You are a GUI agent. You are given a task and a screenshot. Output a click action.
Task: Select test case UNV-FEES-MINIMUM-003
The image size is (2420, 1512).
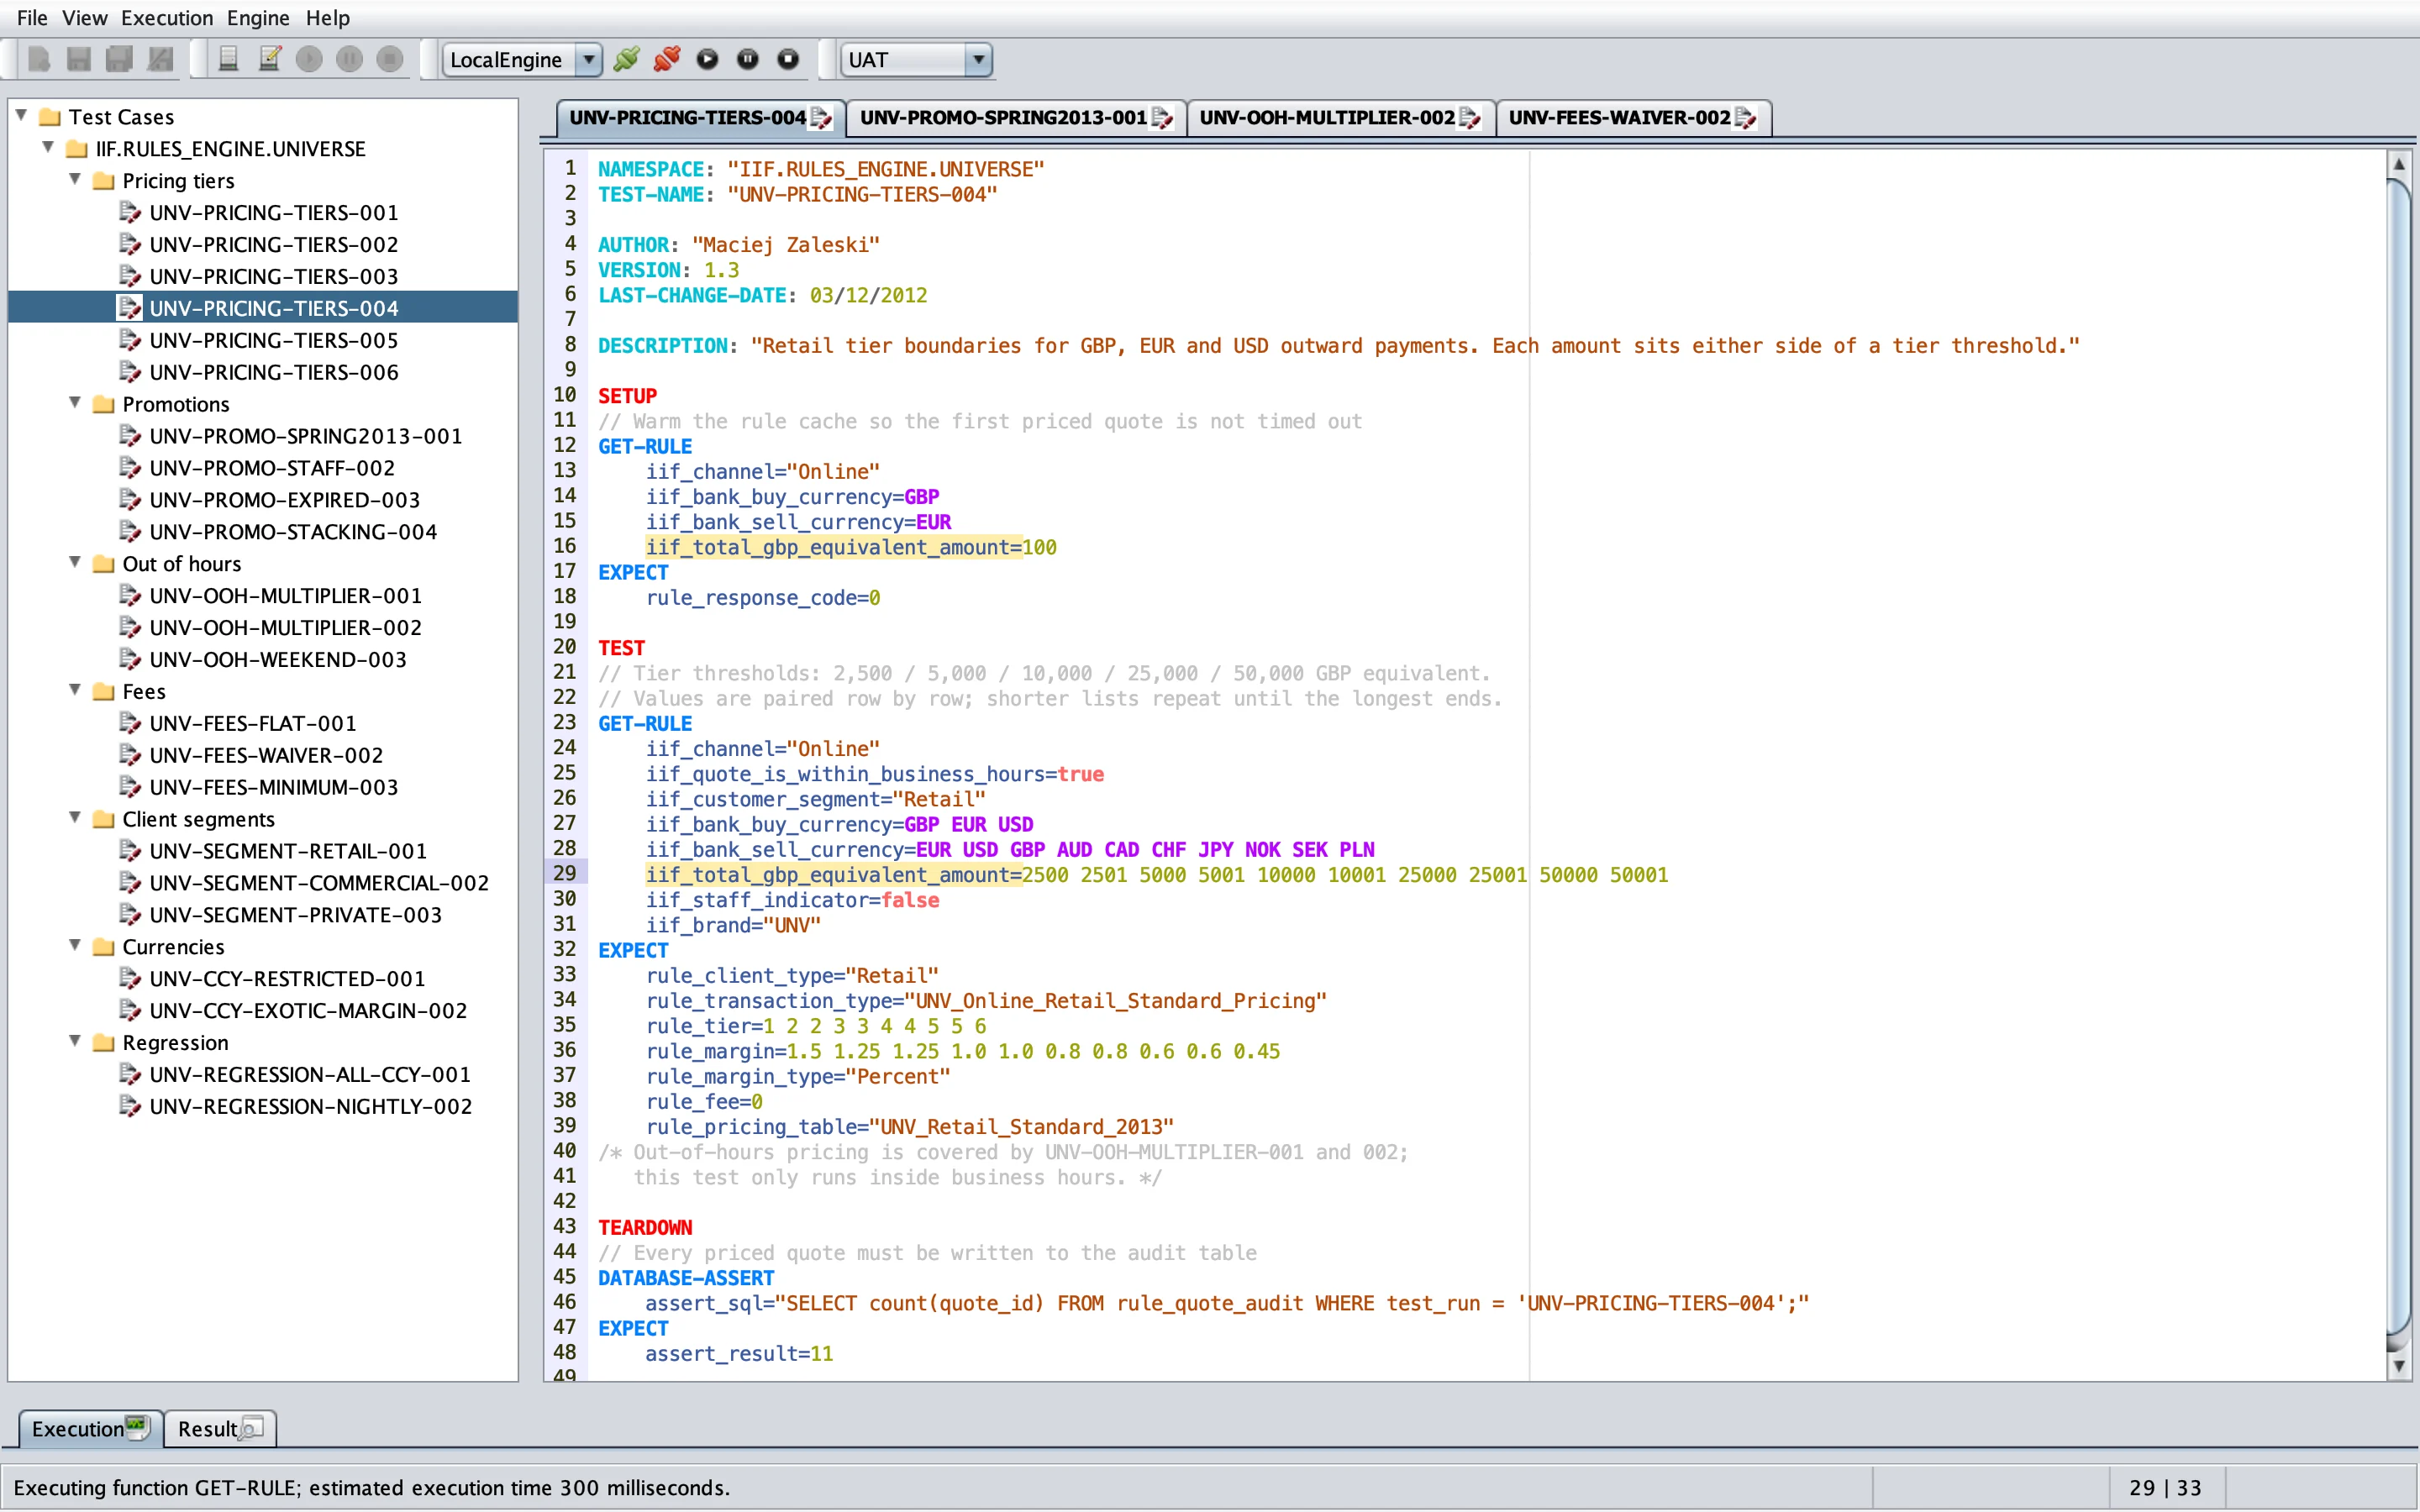click(x=273, y=787)
